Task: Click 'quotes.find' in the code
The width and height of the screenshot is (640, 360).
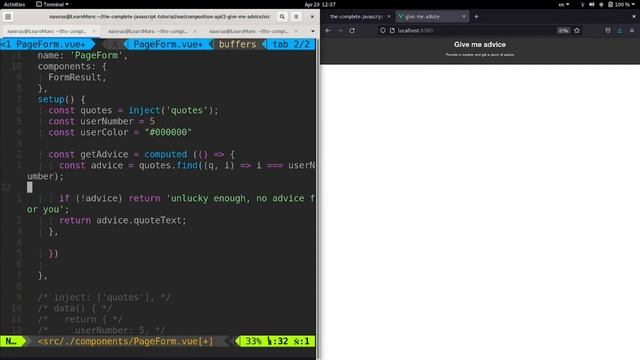Action: pyautogui.click(x=168, y=165)
